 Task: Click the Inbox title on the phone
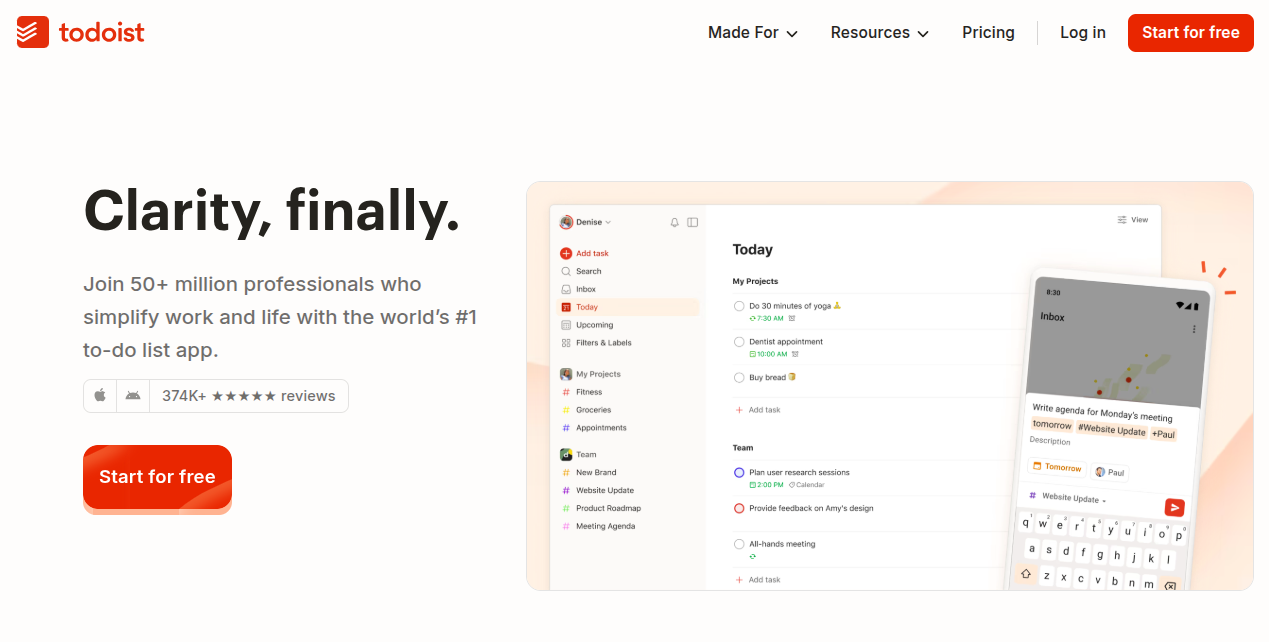1052,317
